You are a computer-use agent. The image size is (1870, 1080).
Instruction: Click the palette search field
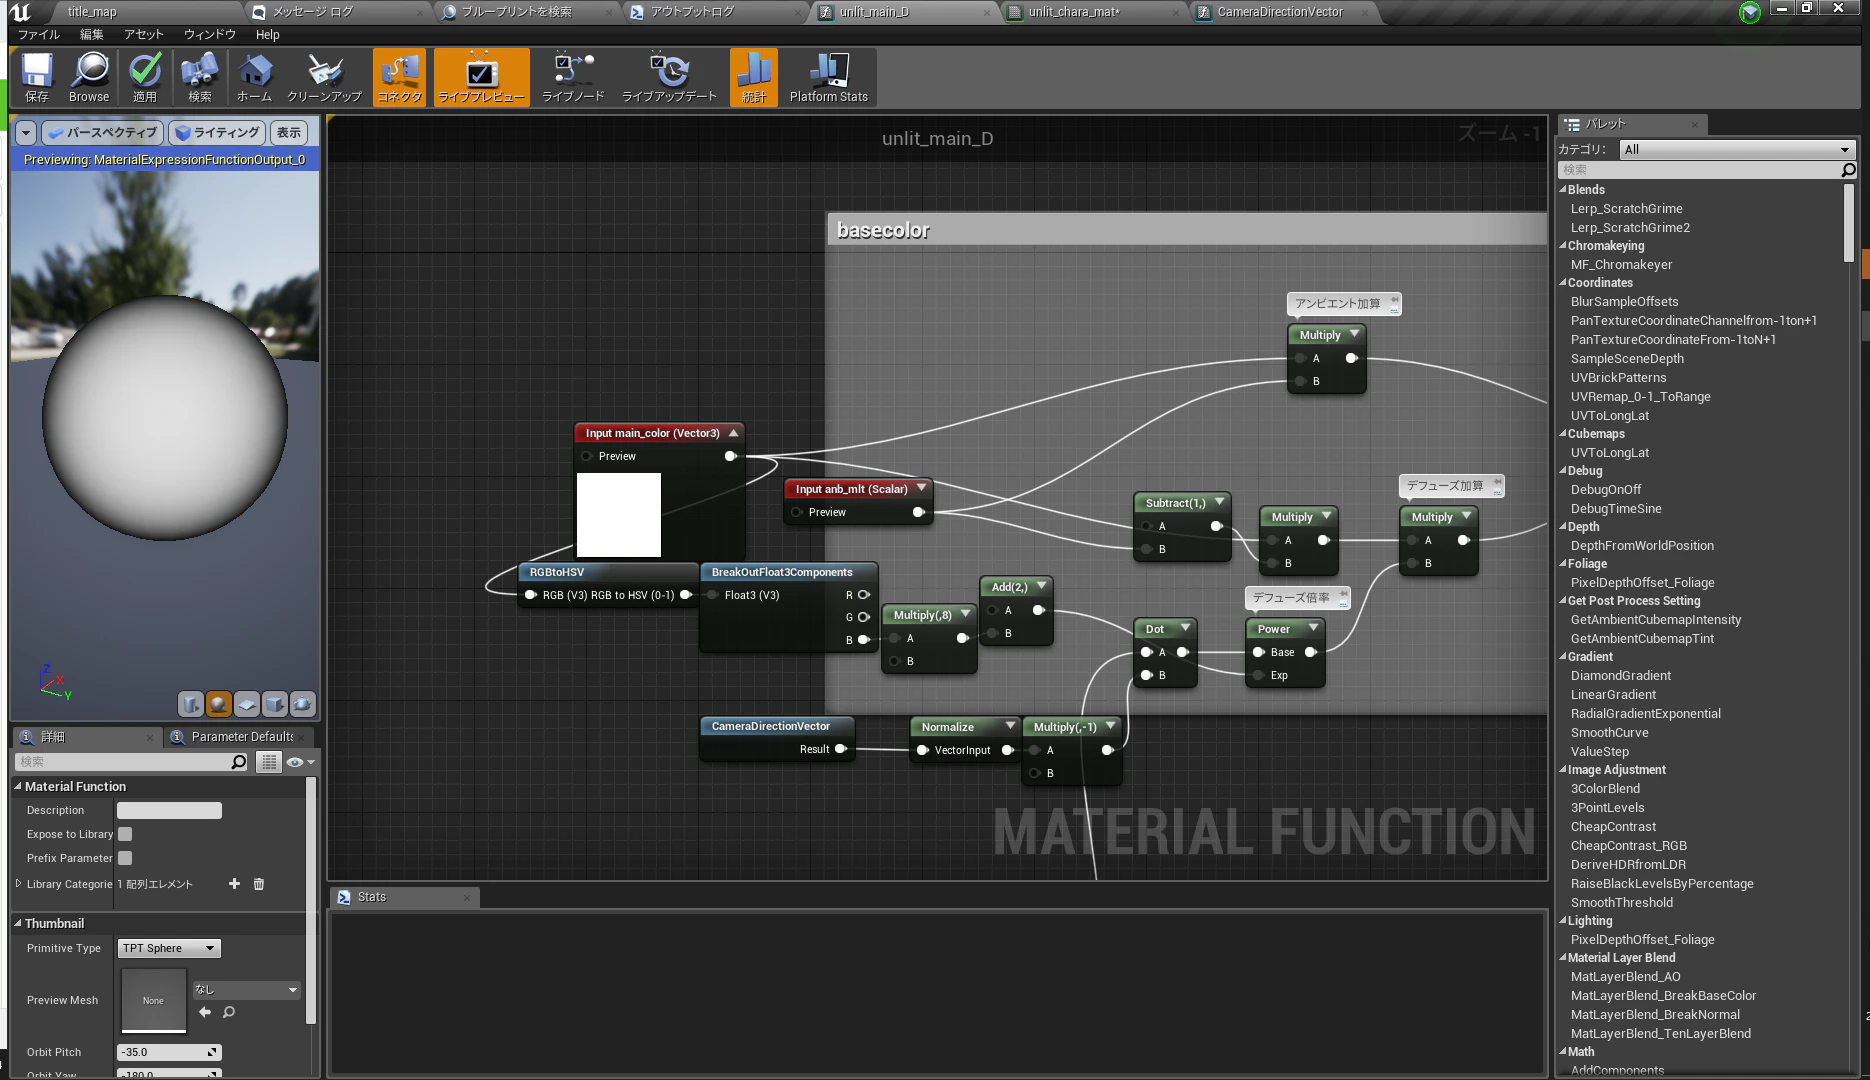click(x=1699, y=170)
